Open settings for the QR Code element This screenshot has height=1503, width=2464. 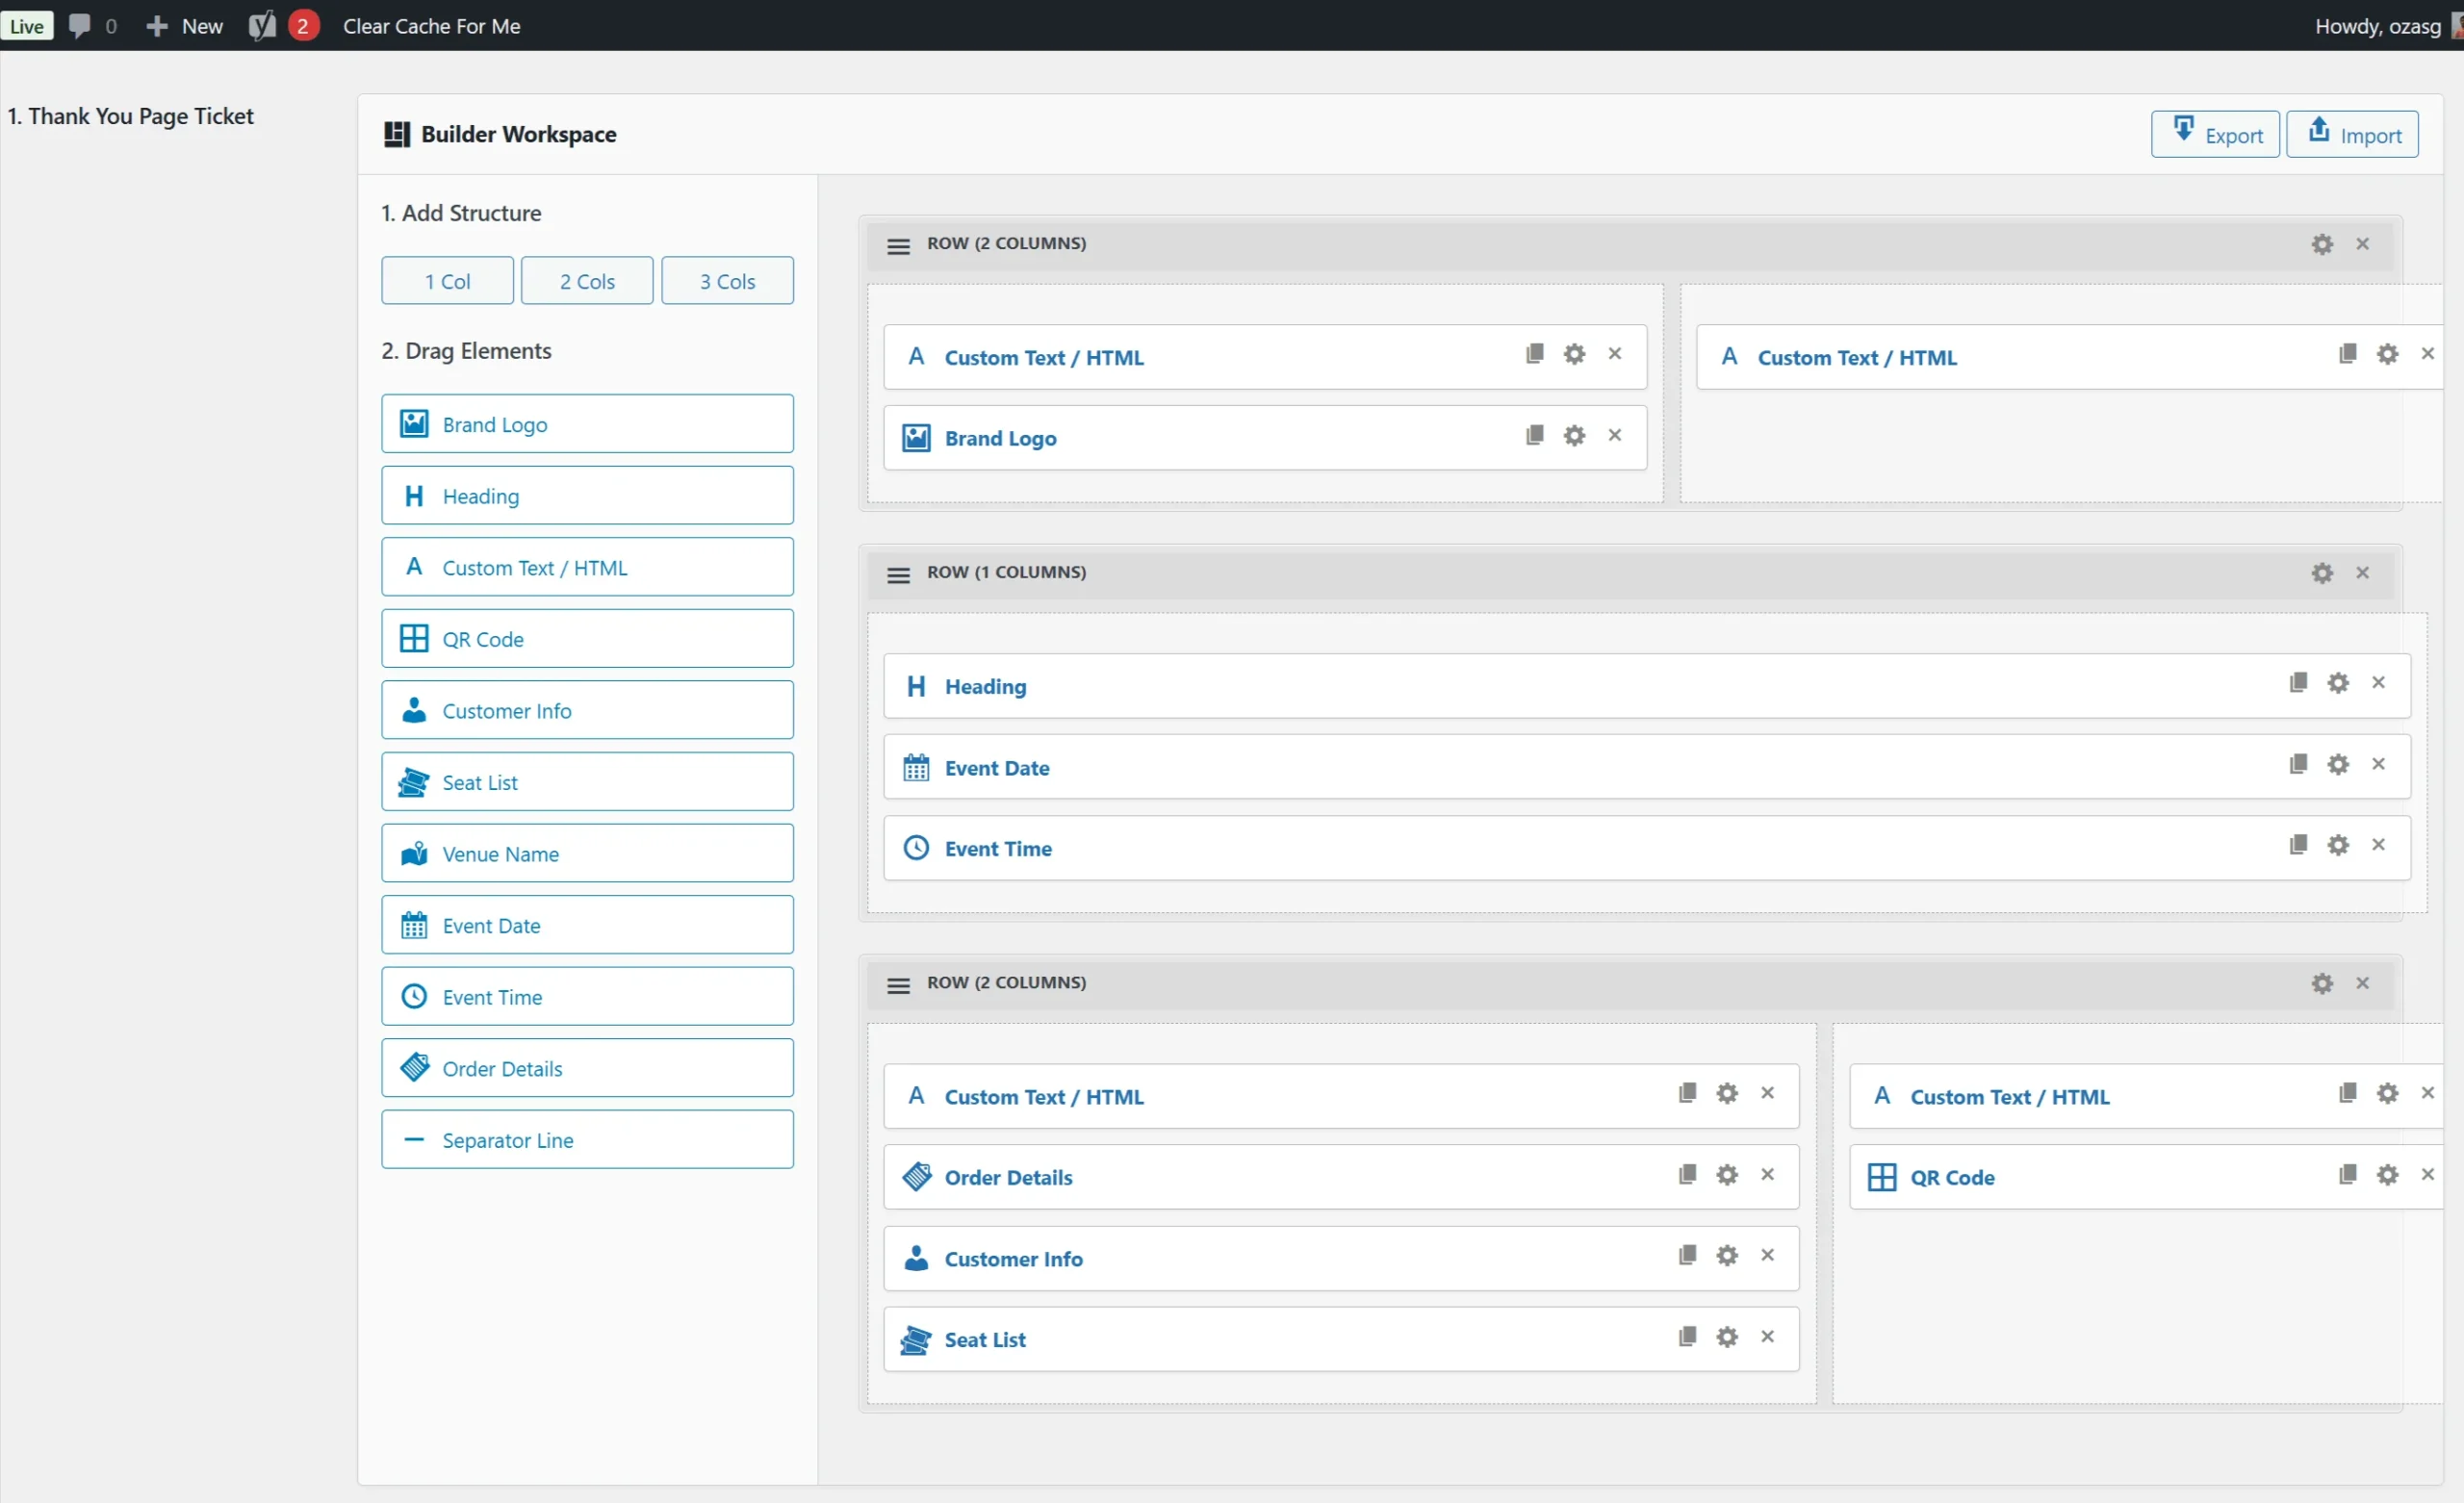pyautogui.click(x=2387, y=1176)
